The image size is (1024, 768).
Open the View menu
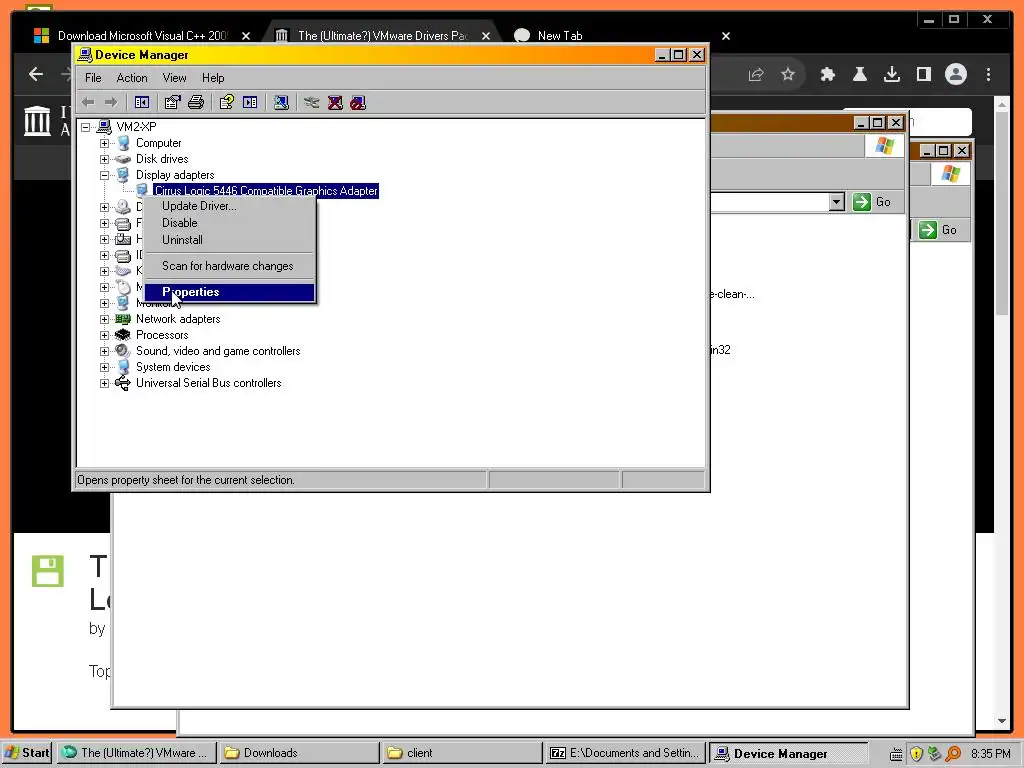pos(174,78)
